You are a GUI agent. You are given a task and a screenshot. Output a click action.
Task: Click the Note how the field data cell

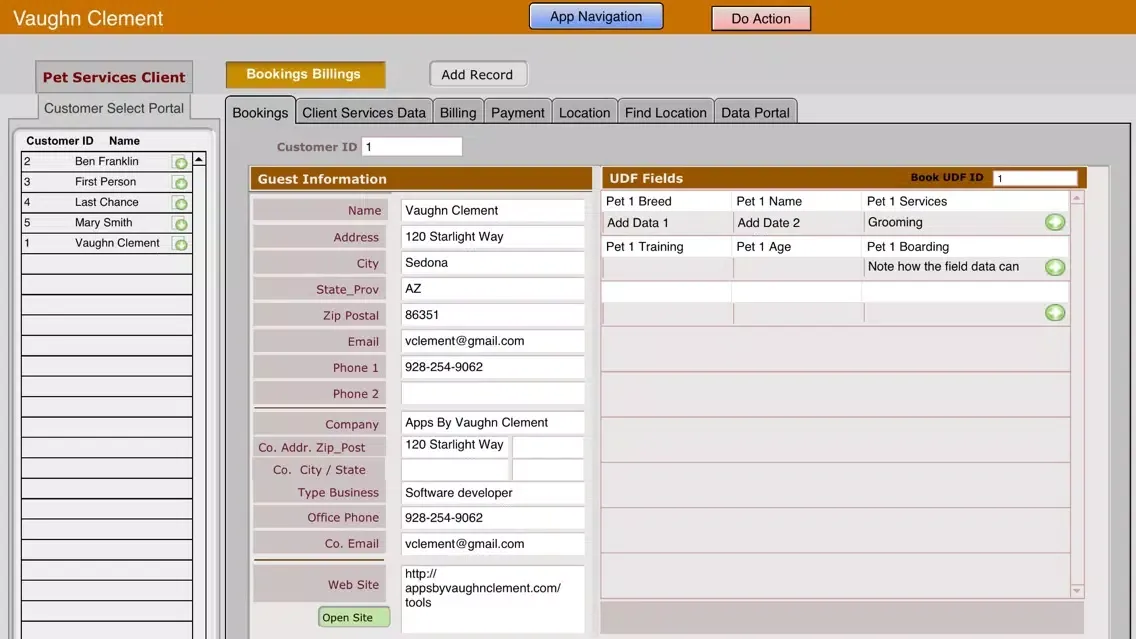click(x=952, y=267)
